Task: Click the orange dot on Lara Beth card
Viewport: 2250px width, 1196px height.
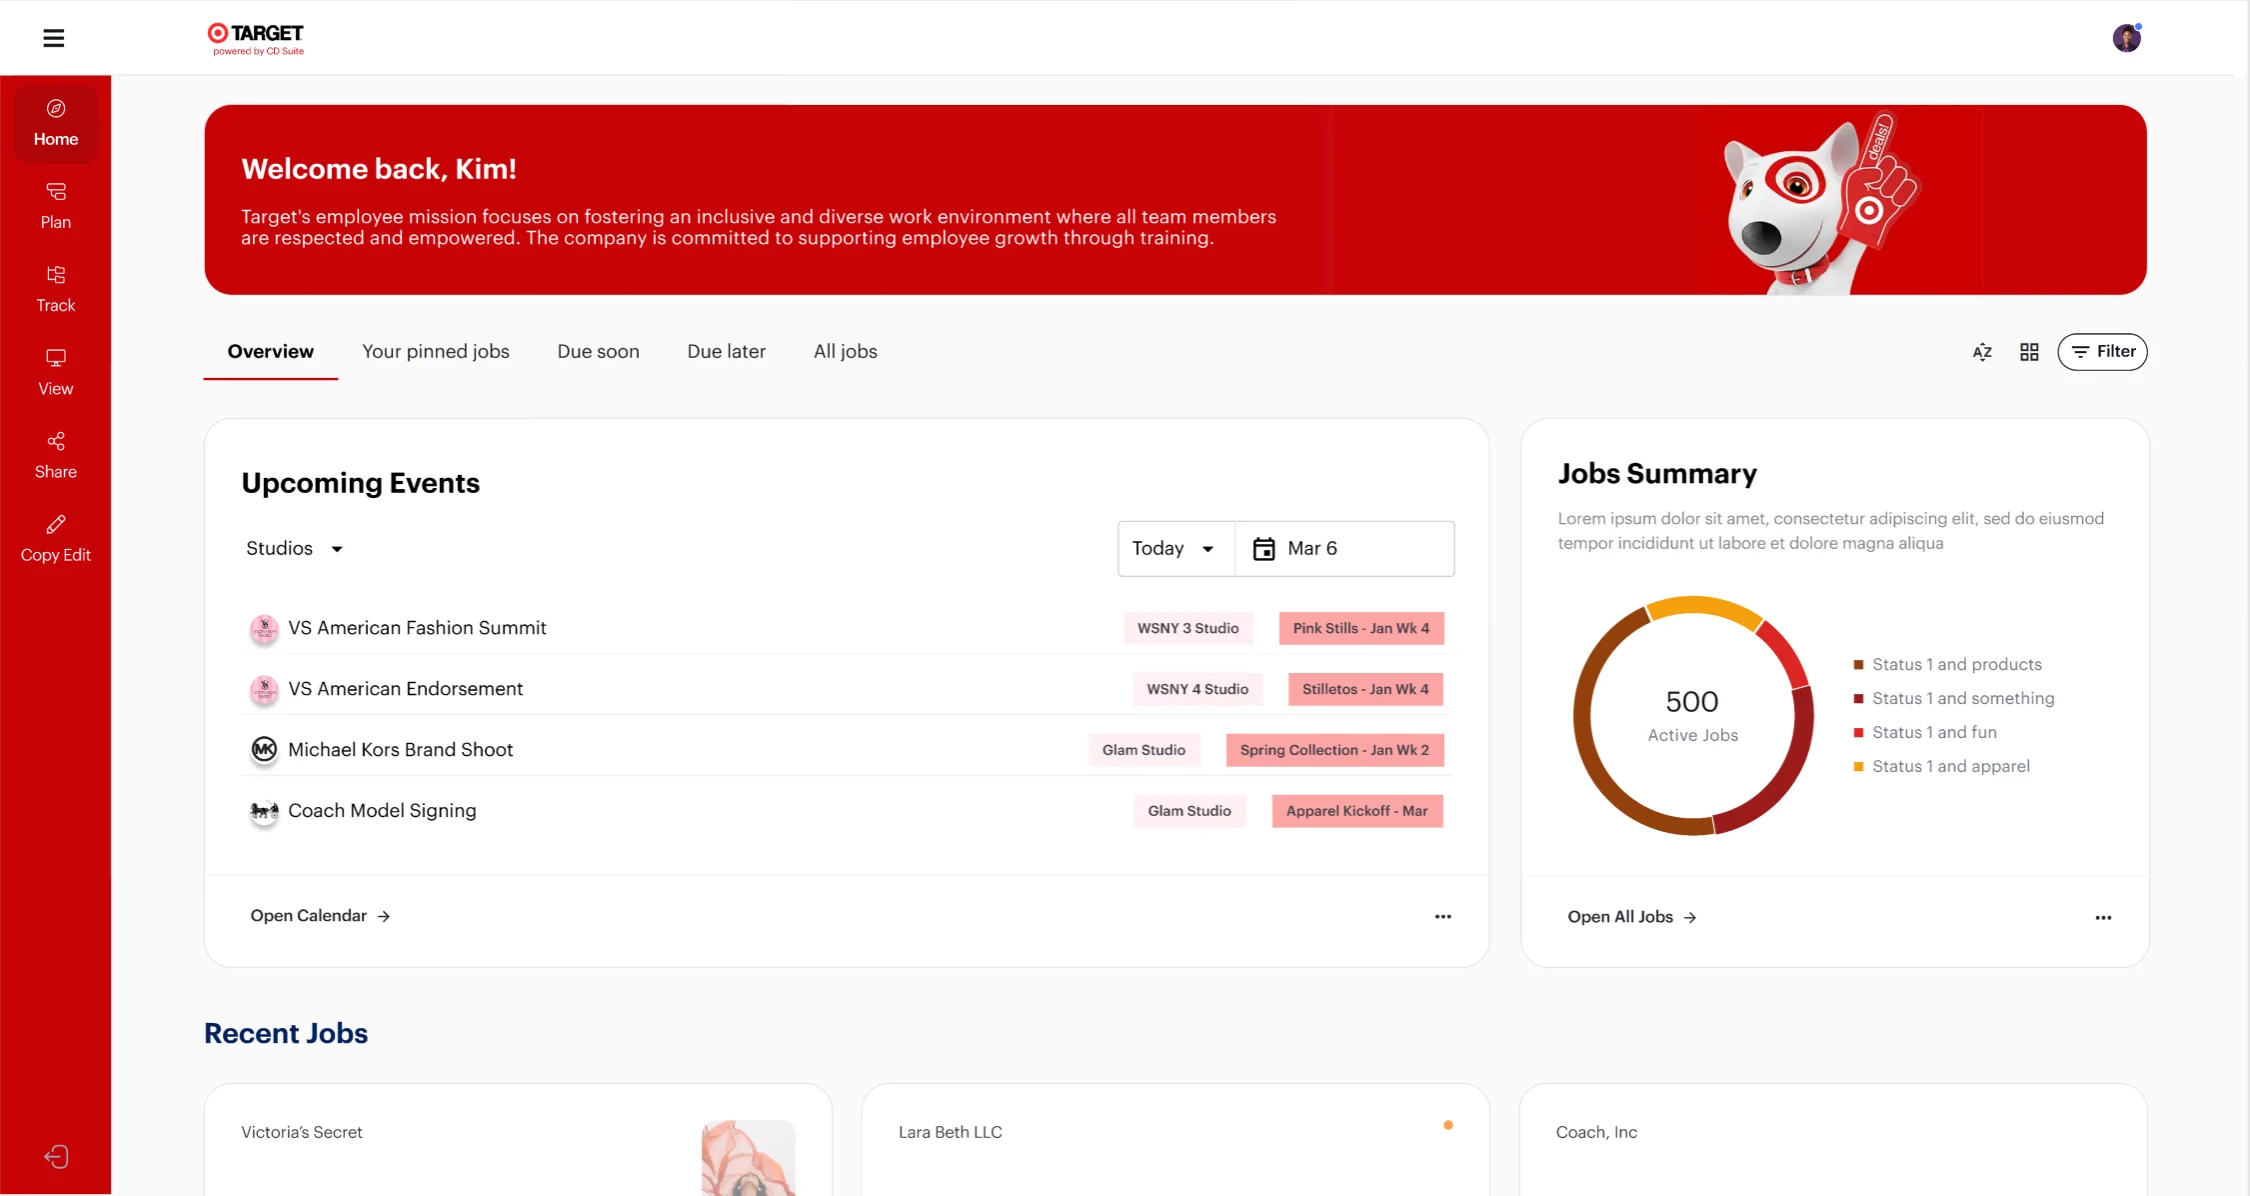Action: tap(1448, 1125)
